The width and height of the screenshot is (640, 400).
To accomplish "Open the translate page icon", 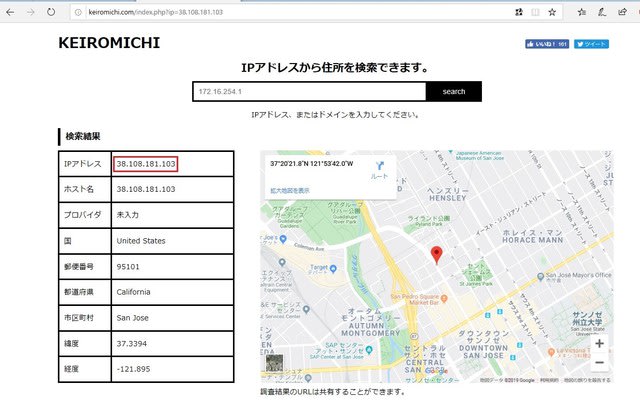I will pos(519,12).
